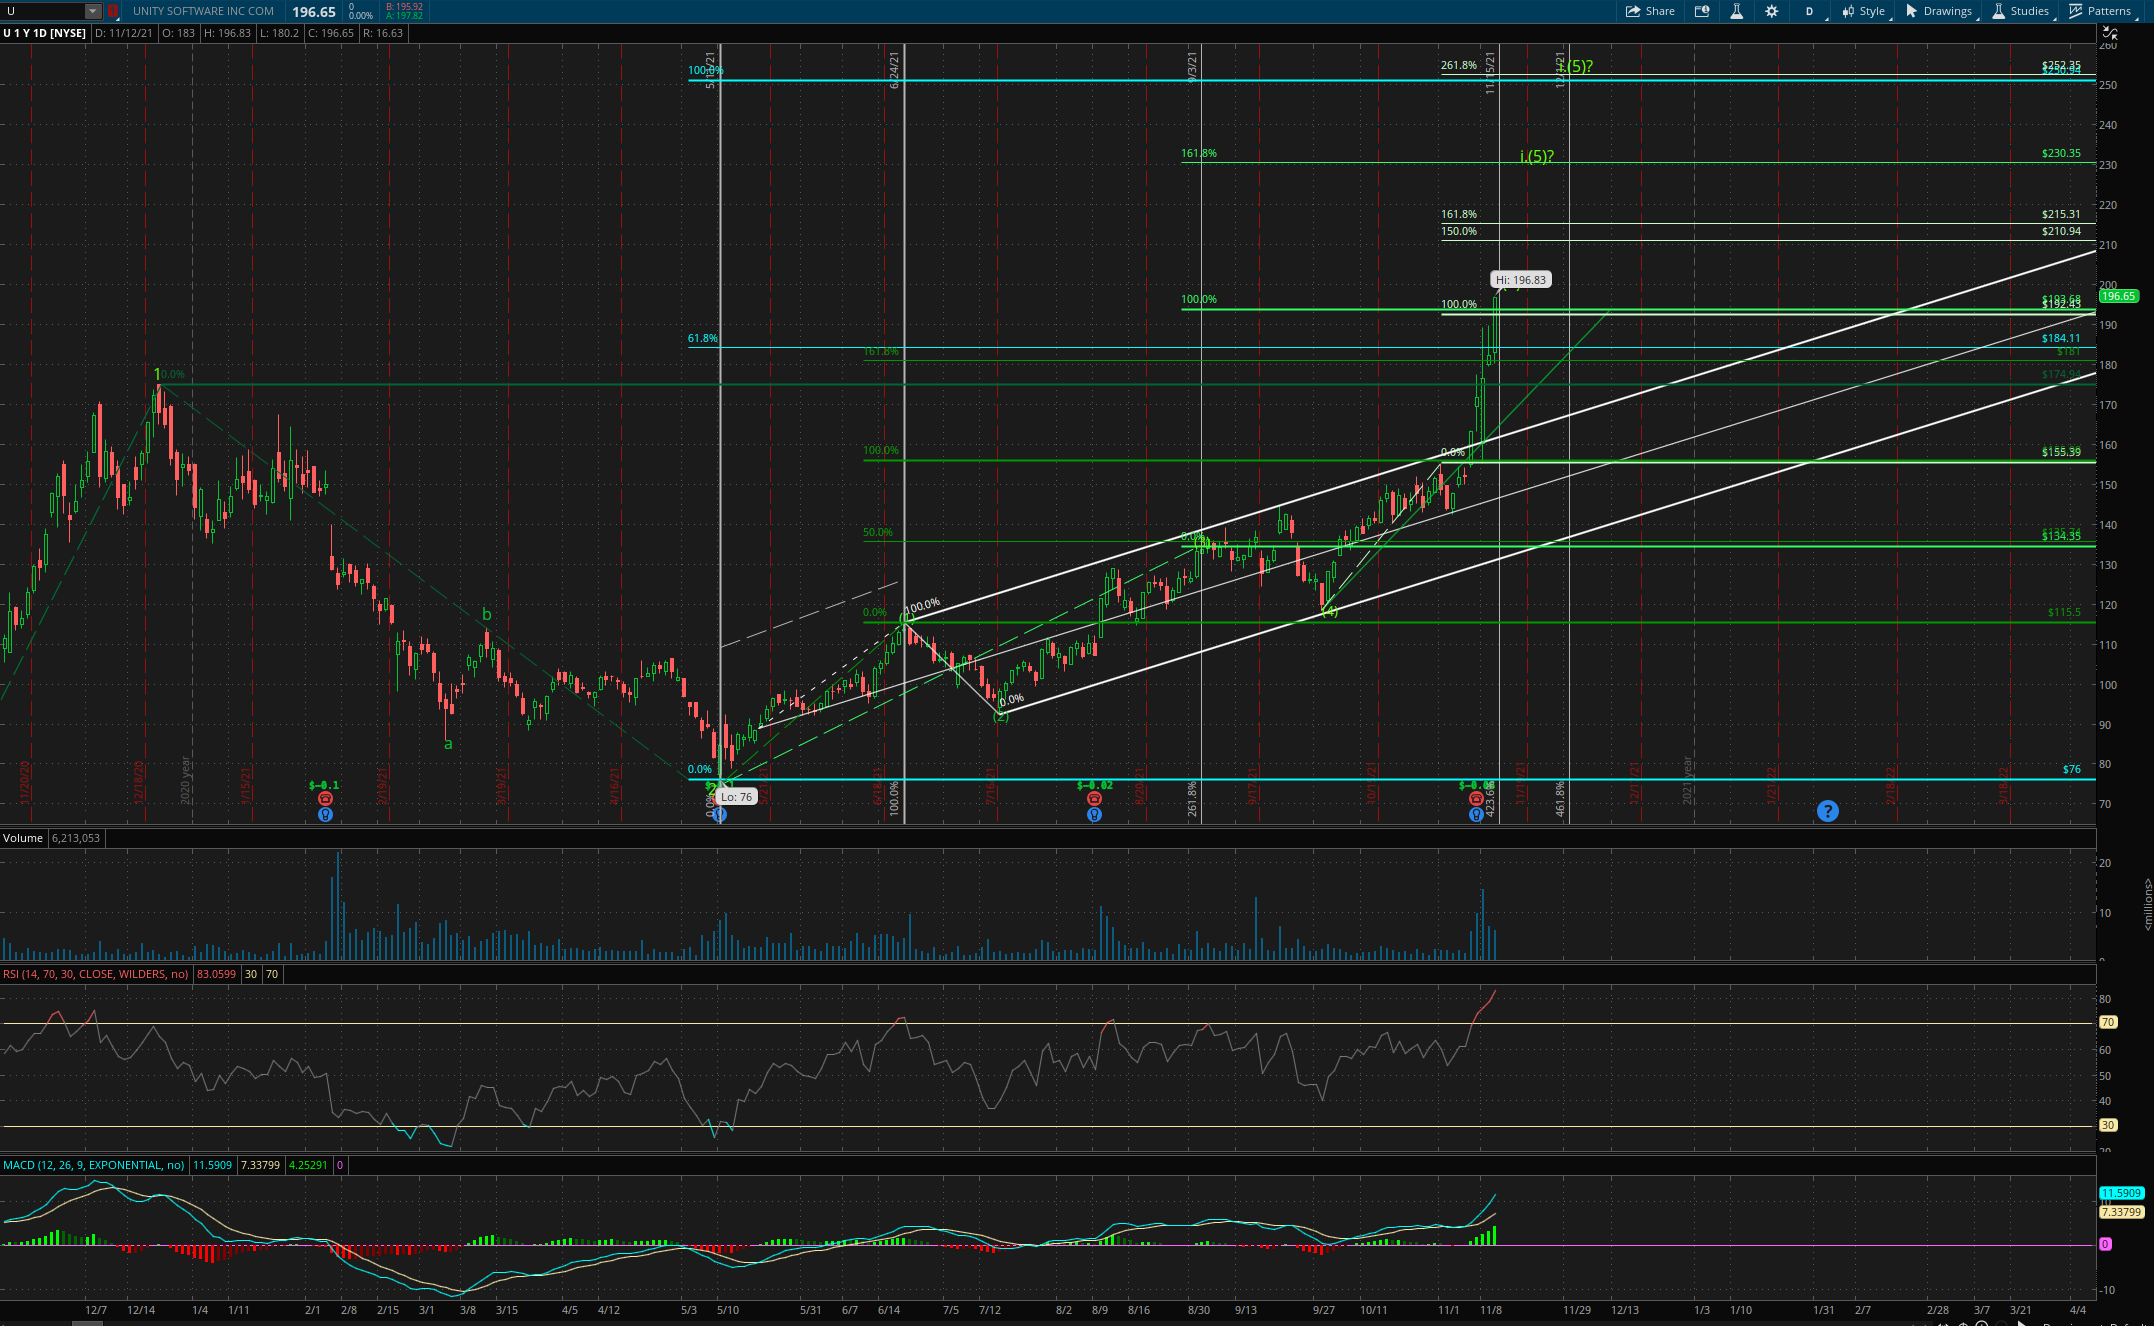This screenshot has width=2154, height=1326.
Task: Open the D timeframe aggregation dropdown
Action: coord(1809,11)
